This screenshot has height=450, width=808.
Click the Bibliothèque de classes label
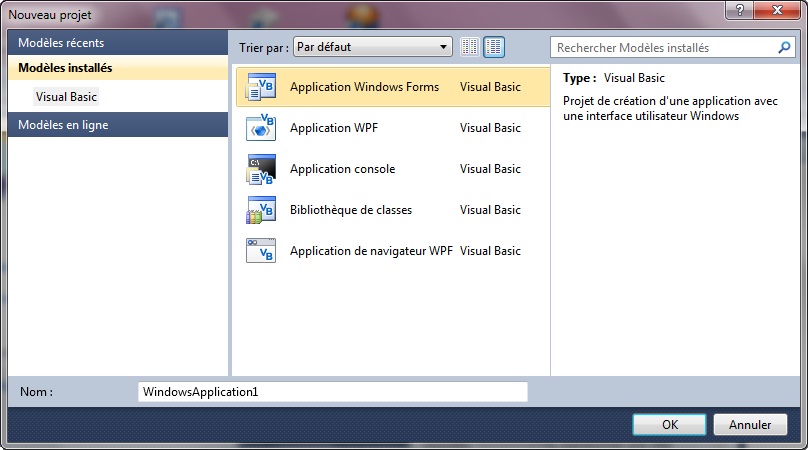pyautogui.click(x=351, y=210)
